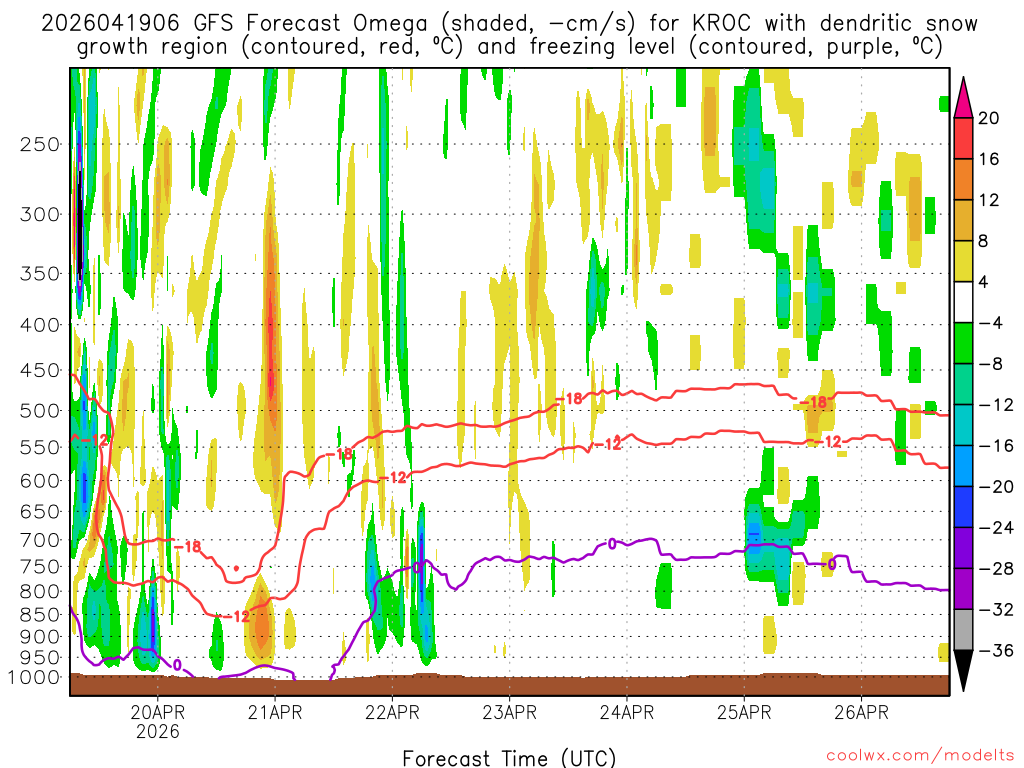This screenshot has width=1024, height=768.
Task: Click the 950 pressure level label
Action: tap(40, 658)
